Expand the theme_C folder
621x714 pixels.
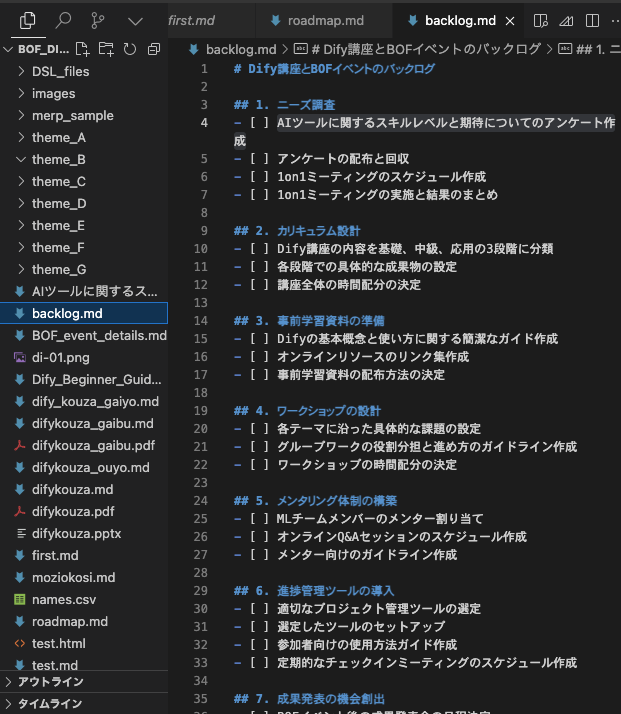pos(84,181)
